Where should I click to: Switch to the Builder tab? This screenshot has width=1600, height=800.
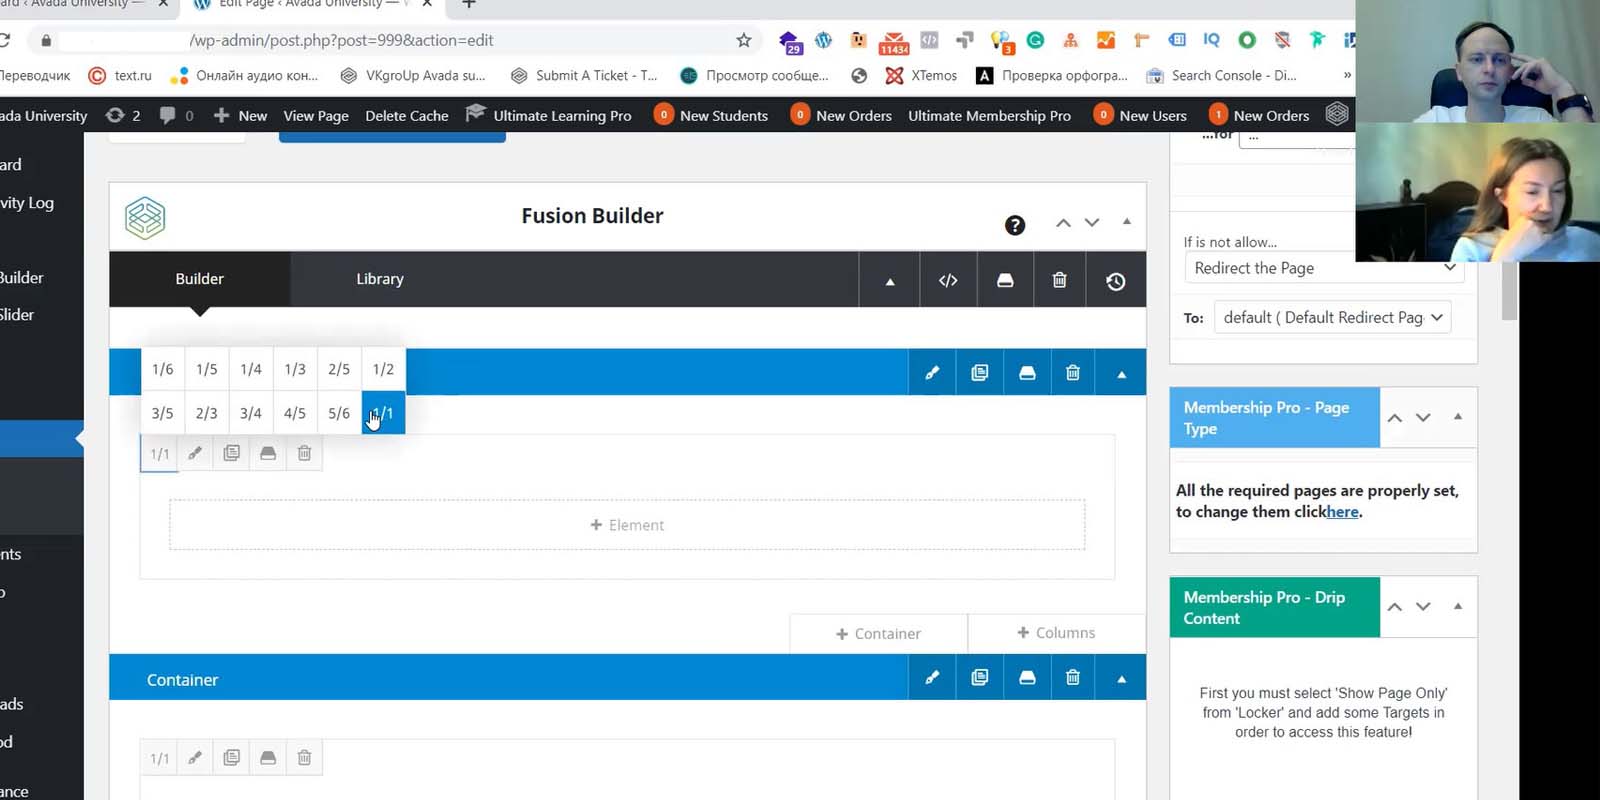pos(200,279)
